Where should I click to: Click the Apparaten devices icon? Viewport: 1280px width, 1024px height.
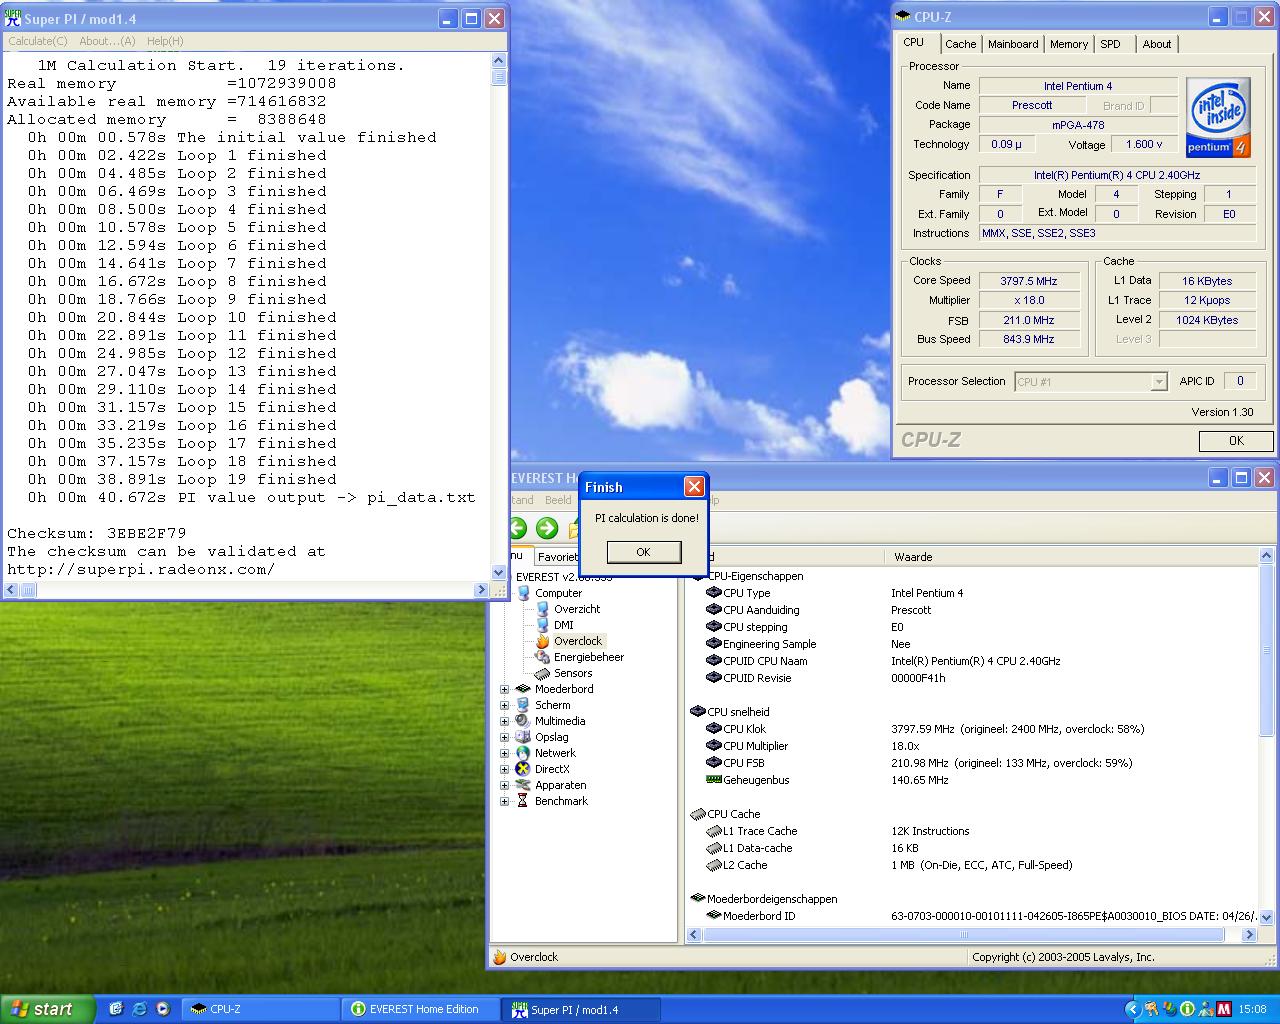[523, 785]
